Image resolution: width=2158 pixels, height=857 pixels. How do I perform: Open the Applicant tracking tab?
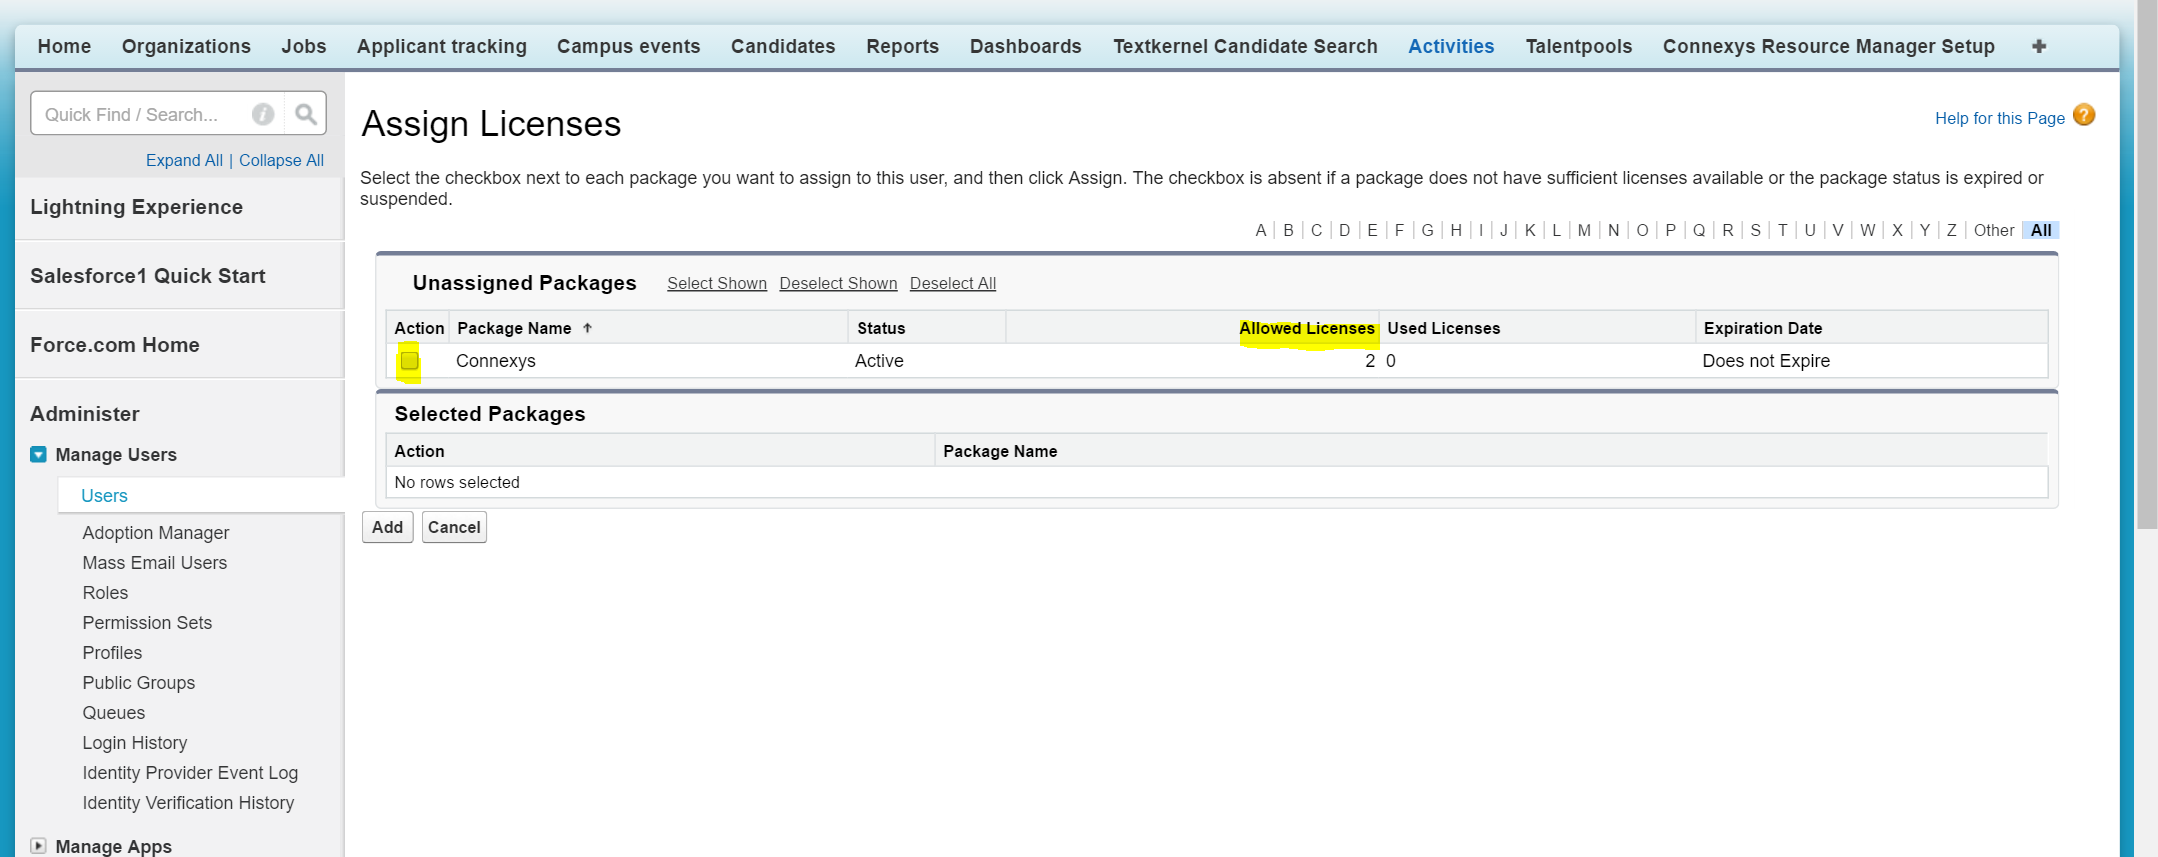pos(442,46)
